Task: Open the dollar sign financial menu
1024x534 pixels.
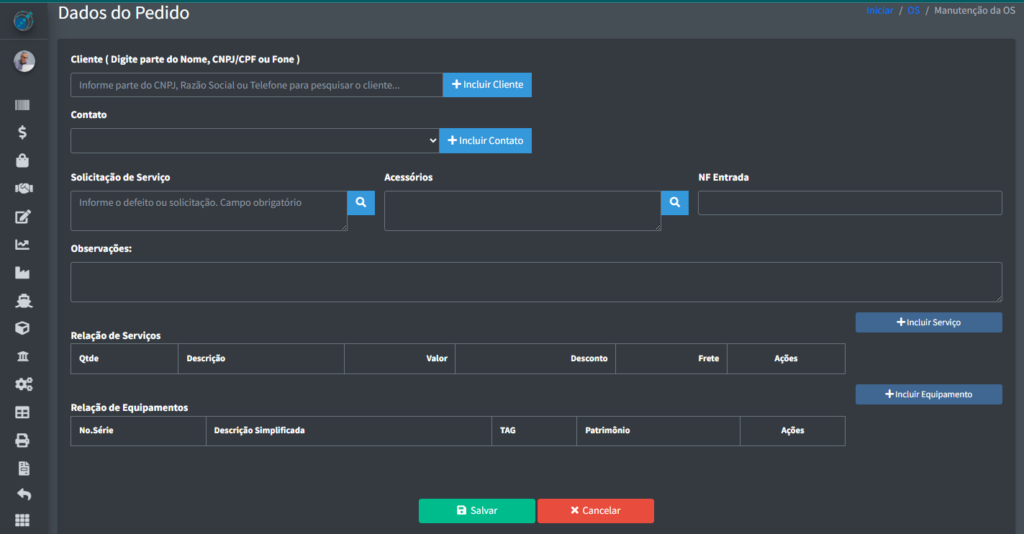Action: click(x=22, y=132)
